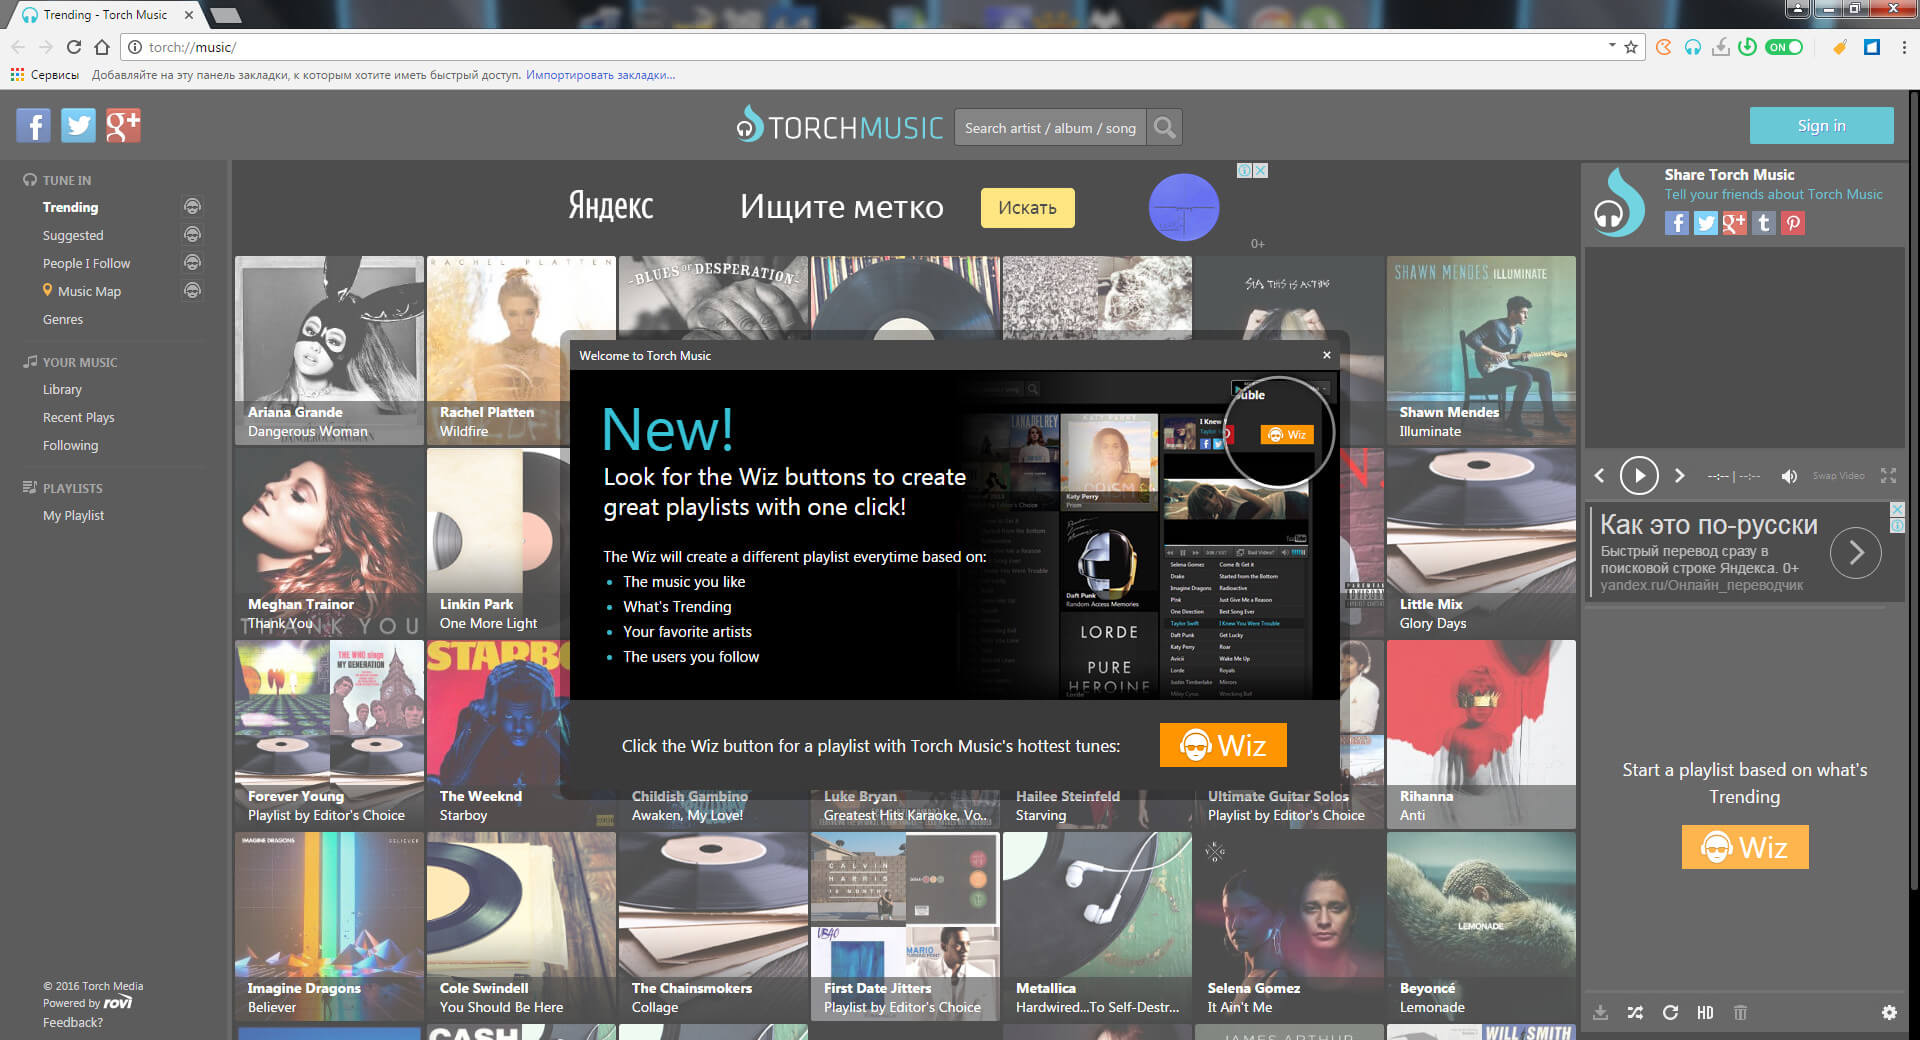1920x1040 pixels.
Task: Click the orange price tag toolbar icon
Action: pyautogui.click(x=1839, y=47)
